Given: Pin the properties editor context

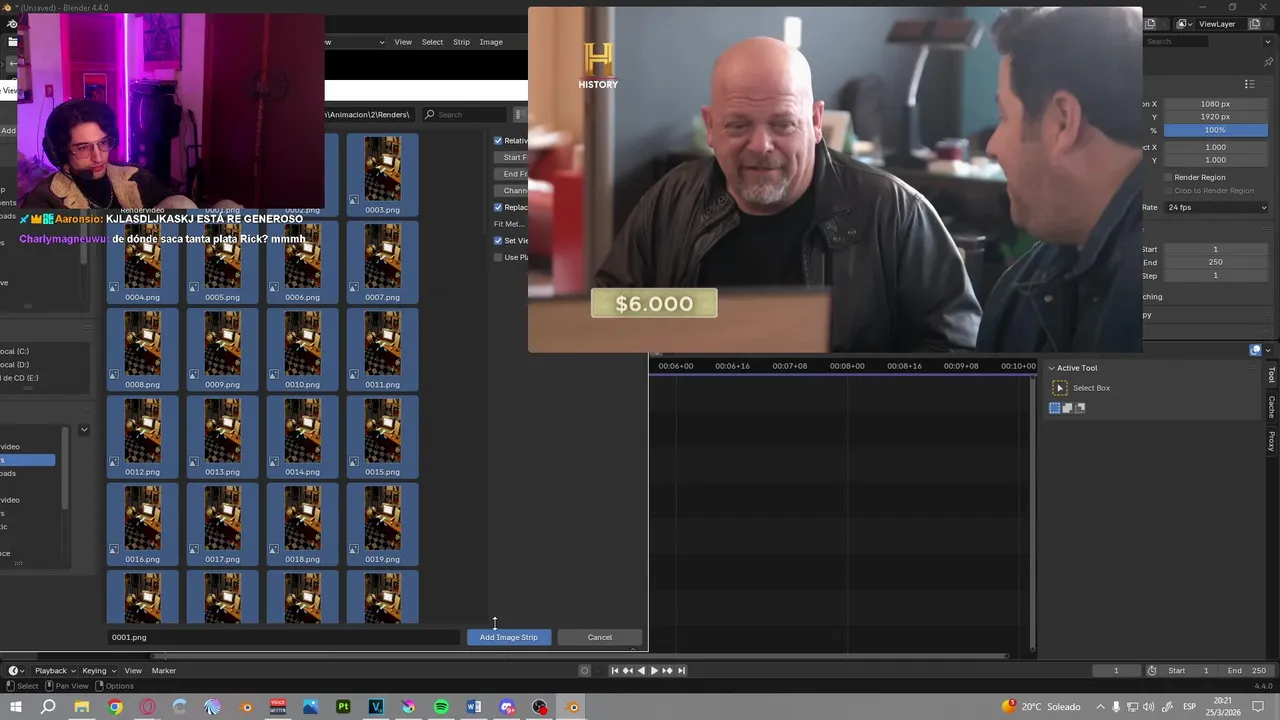Looking at the screenshot, I should [x=1268, y=61].
